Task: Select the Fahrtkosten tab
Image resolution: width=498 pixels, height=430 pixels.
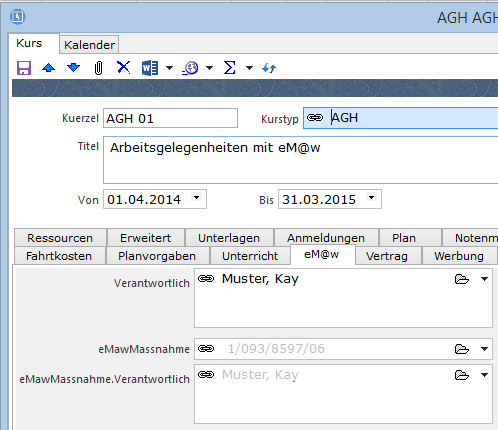Action: (x=59, y=256)
